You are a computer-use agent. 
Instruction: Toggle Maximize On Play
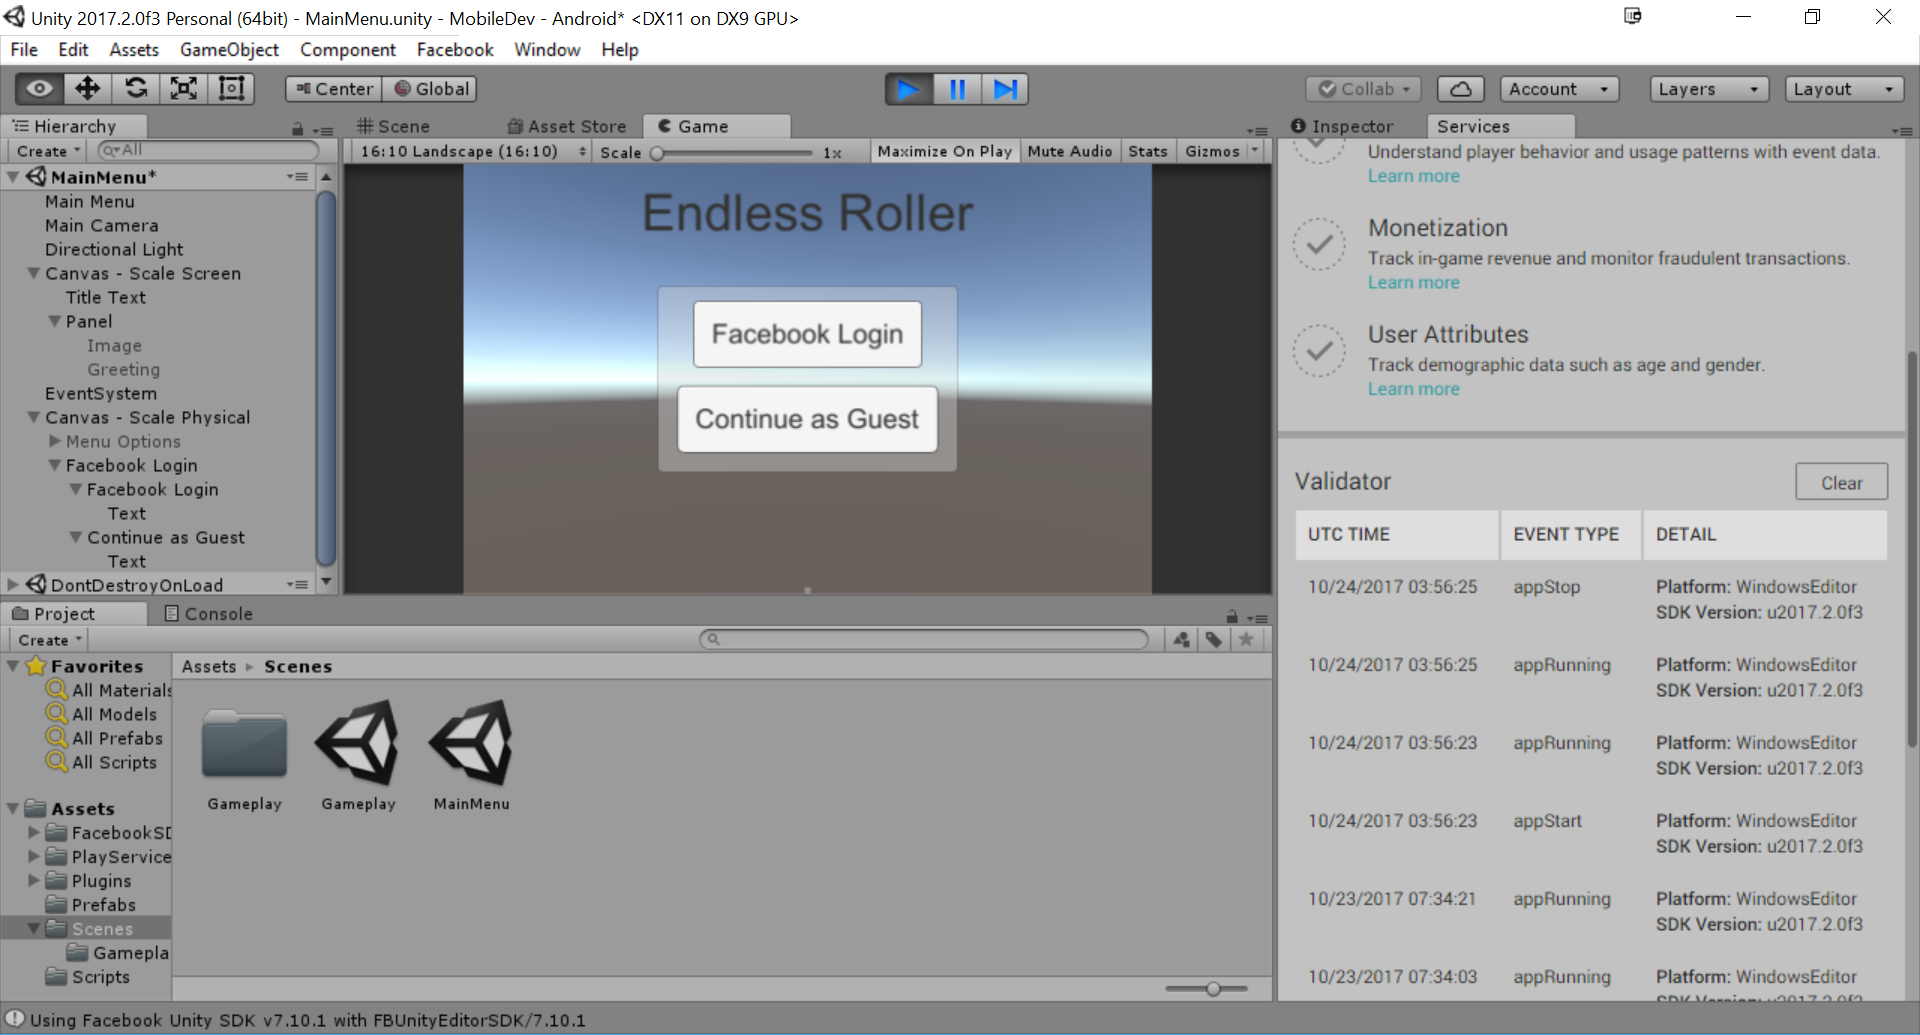944,151
